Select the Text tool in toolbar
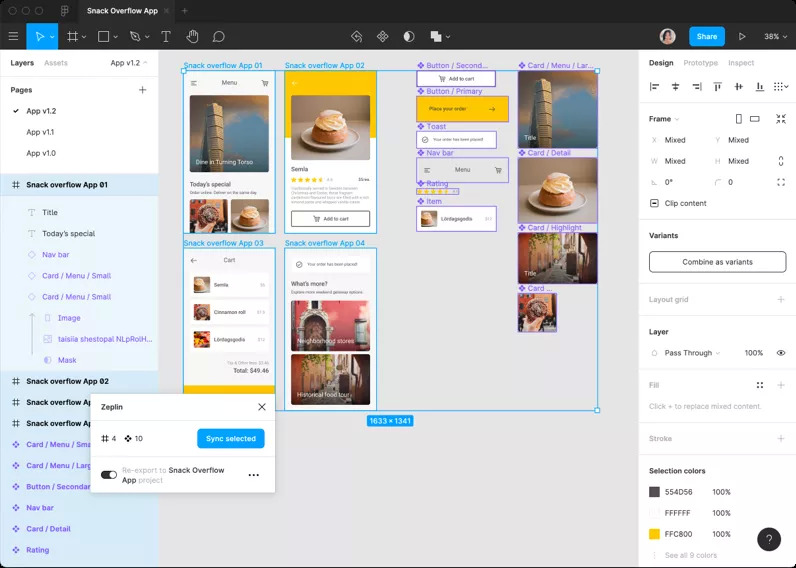 tap(166, 37)
